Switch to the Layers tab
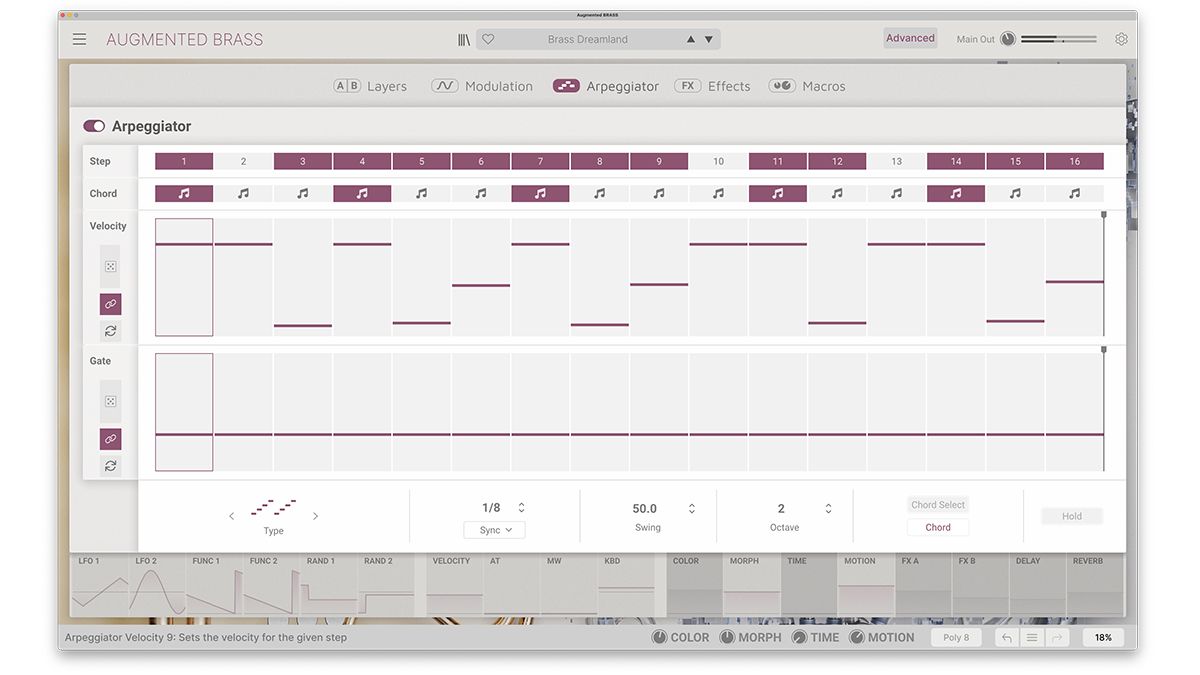The width and height of the screenshot is (1200, 675). 370,86
